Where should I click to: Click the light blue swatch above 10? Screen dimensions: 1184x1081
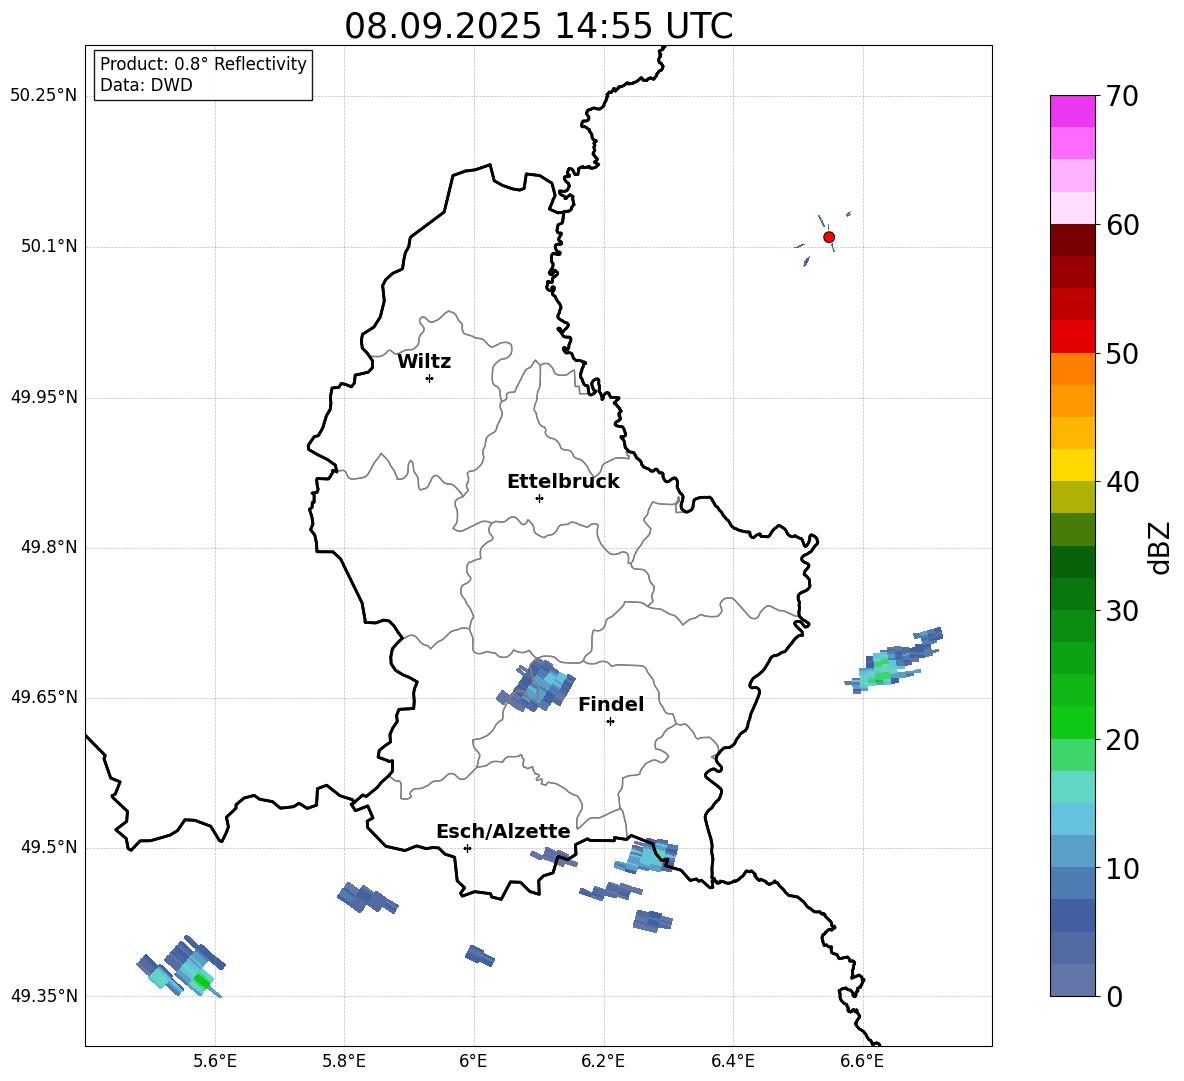(1072, 851)
